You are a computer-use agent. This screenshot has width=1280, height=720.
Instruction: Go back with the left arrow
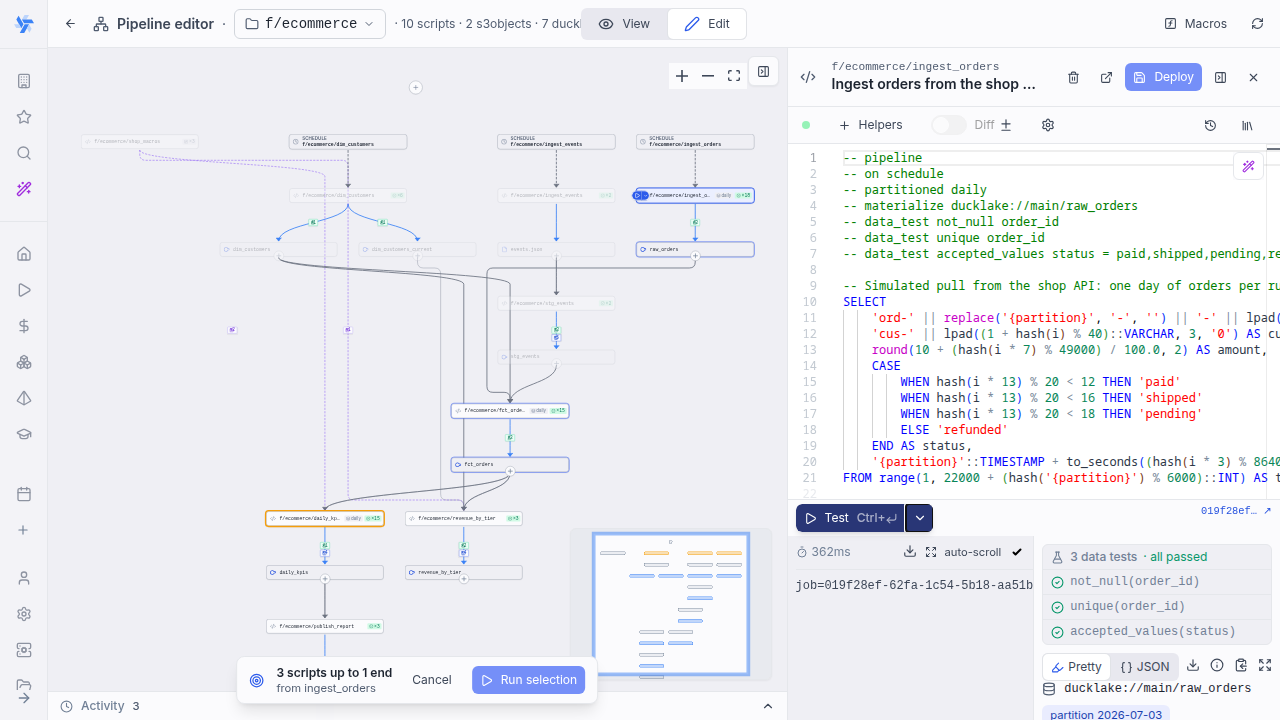click(x=70, y=24)
